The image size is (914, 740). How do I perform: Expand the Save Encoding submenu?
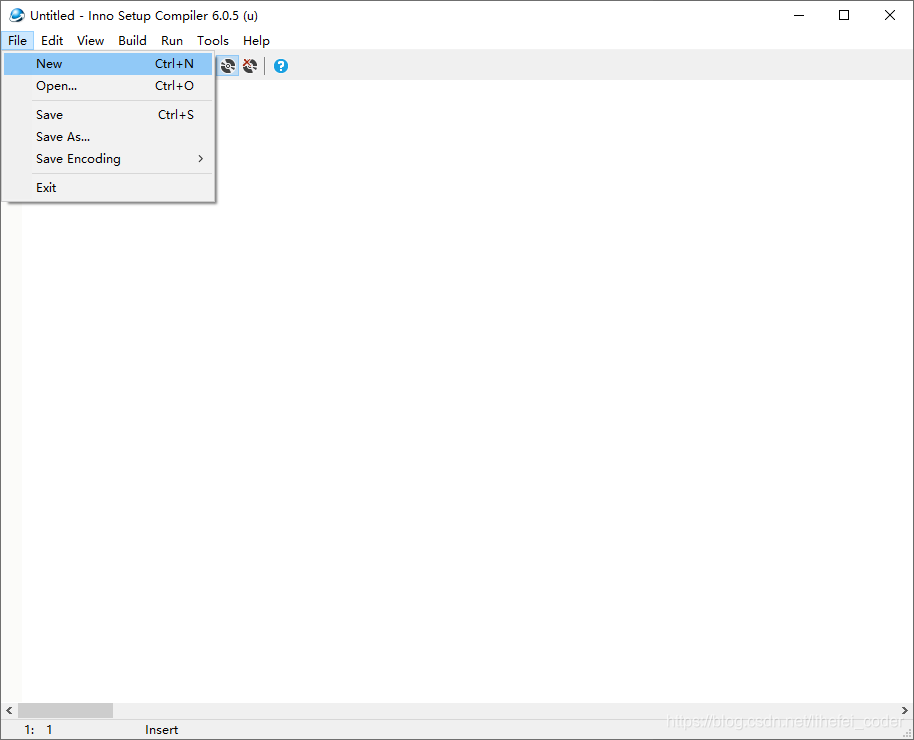(x=108, y=159)
